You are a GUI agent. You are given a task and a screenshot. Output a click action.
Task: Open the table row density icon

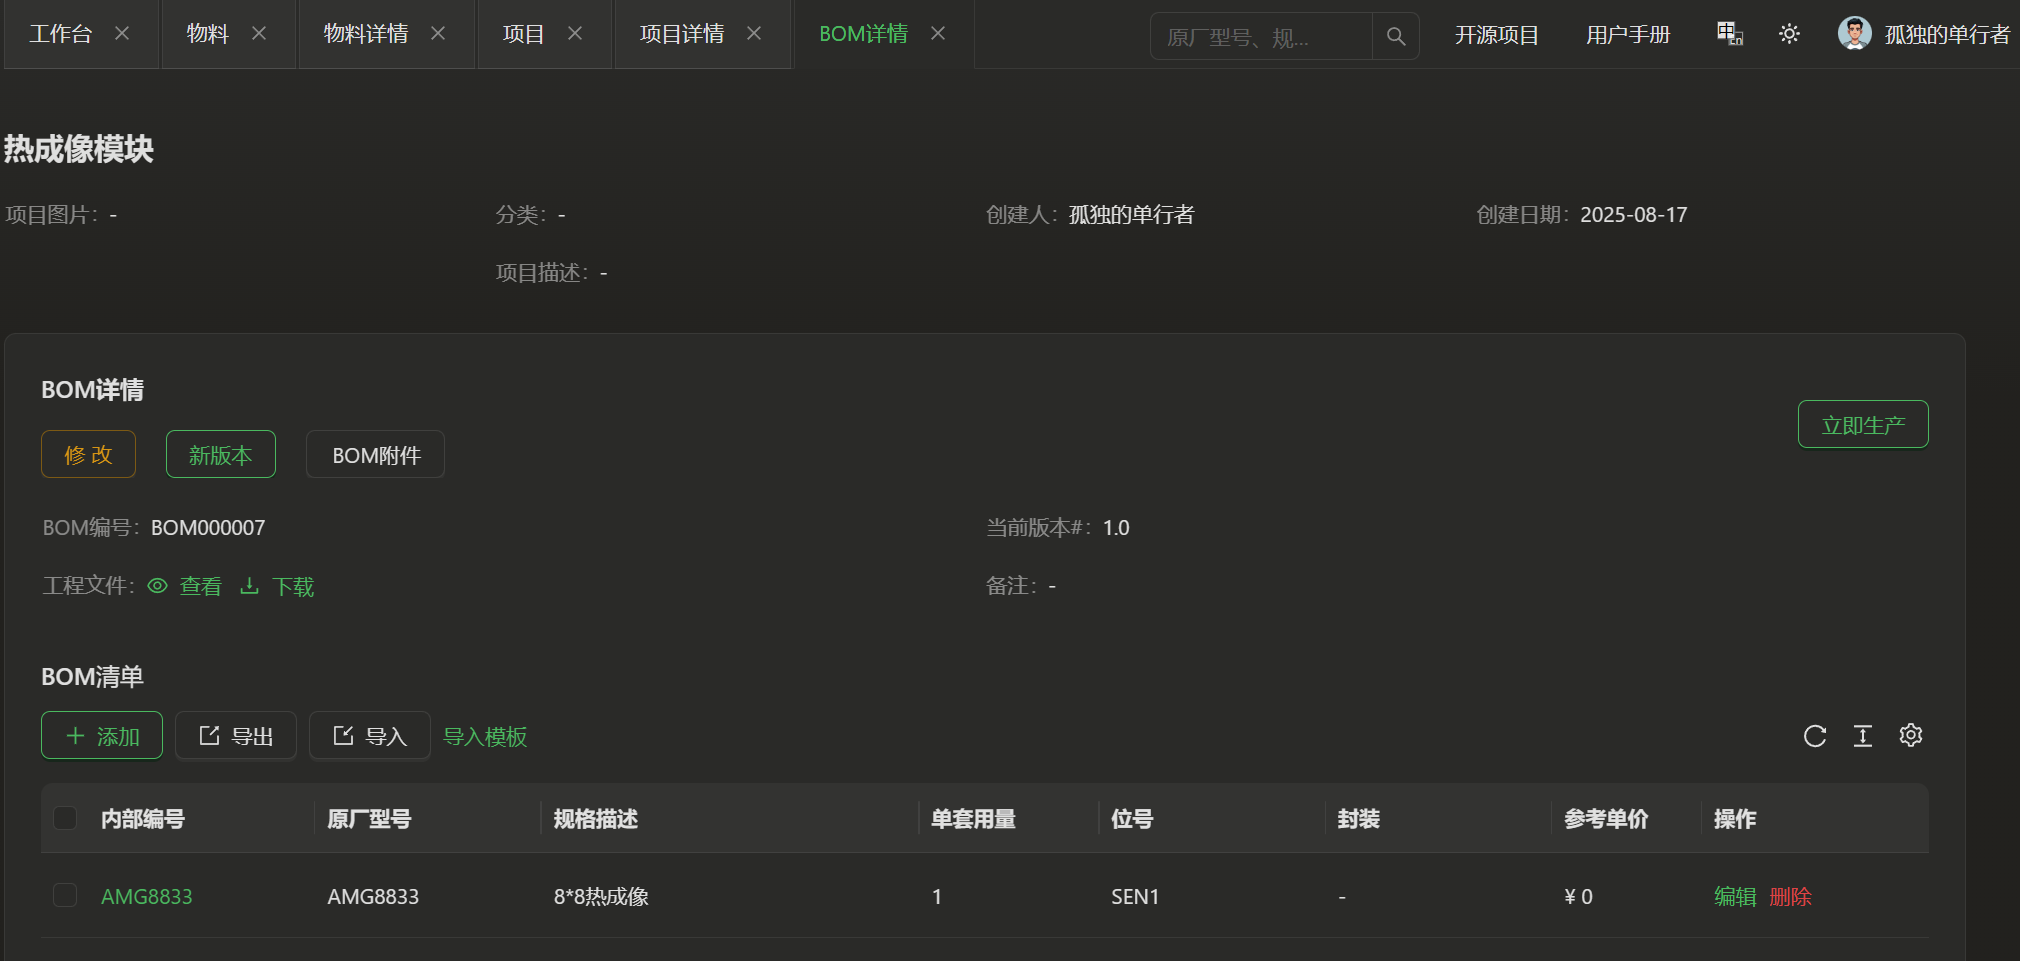(x=1862, y=737)
